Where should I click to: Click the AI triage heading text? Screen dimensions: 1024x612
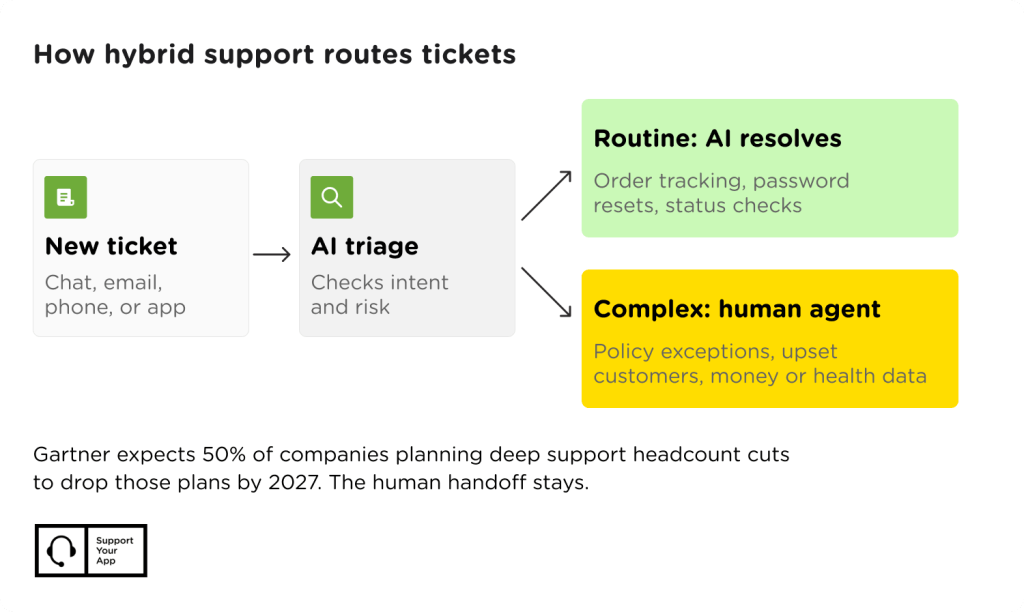(x=364, y=246)
